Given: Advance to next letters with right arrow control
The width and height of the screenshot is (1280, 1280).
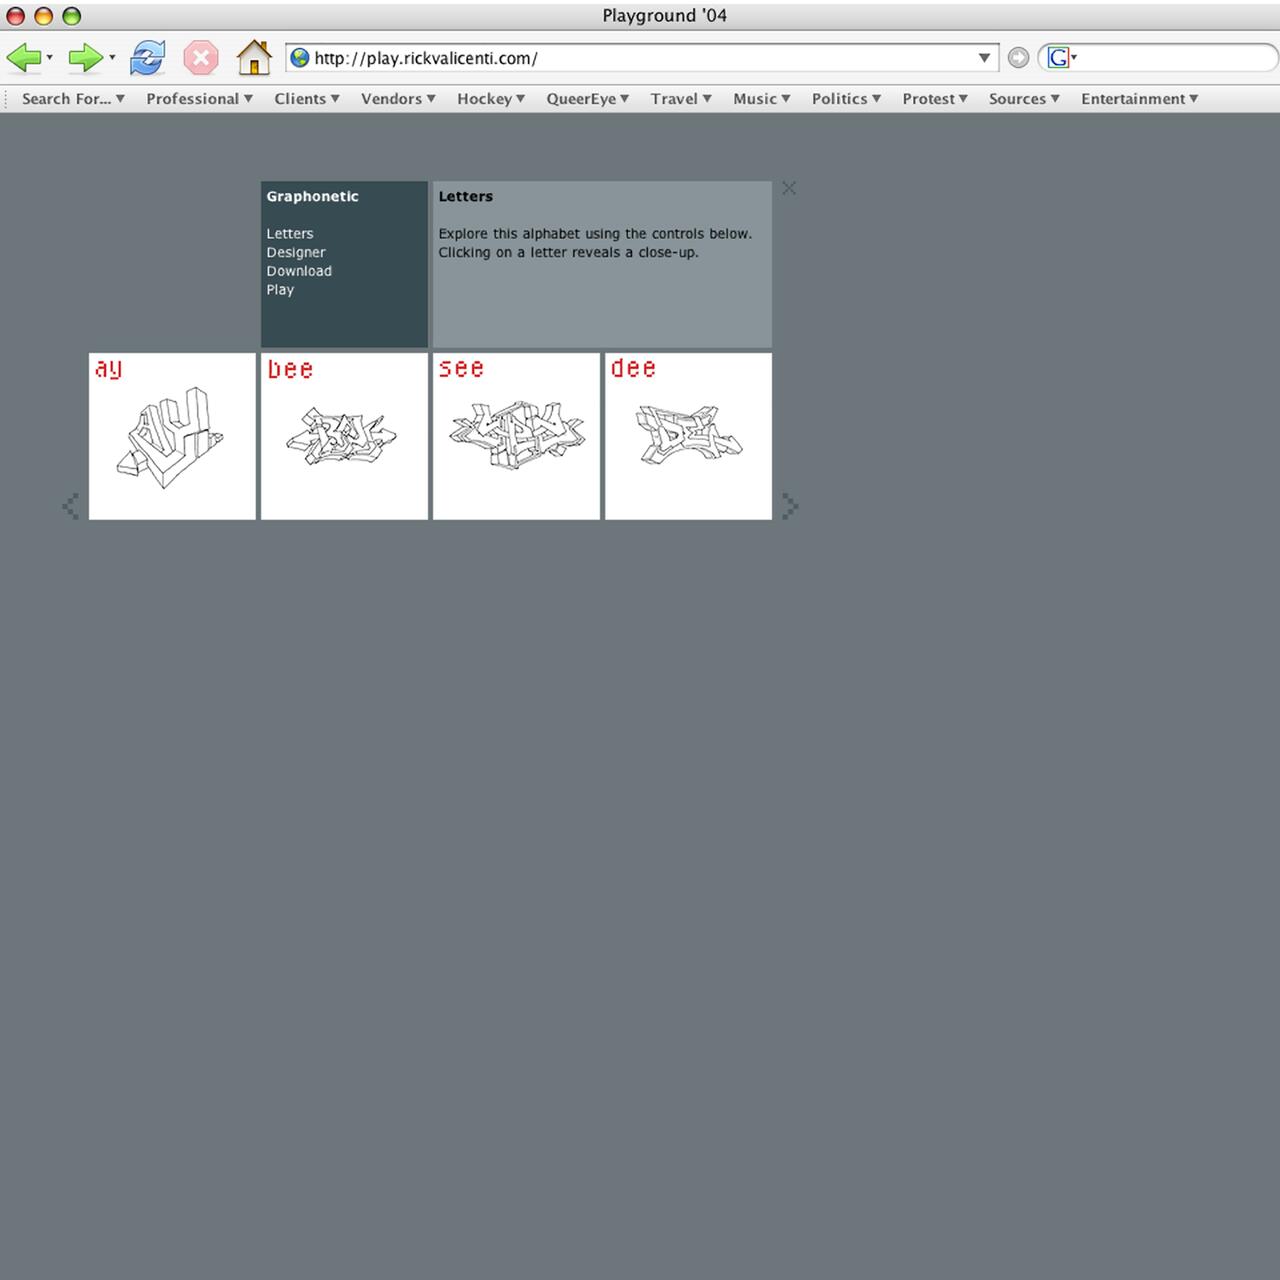Looking at the screenshot, I should tap(791, 508).
